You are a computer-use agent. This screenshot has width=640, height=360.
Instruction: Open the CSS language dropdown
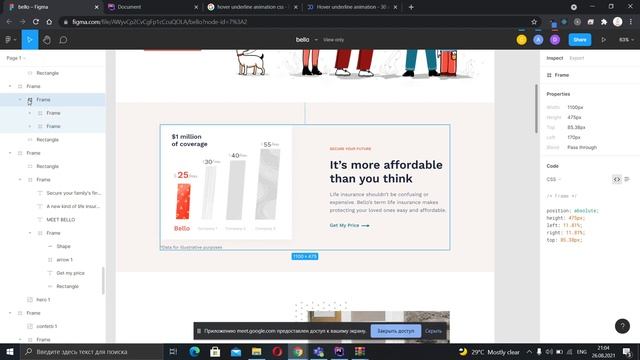tap(553, 179)
